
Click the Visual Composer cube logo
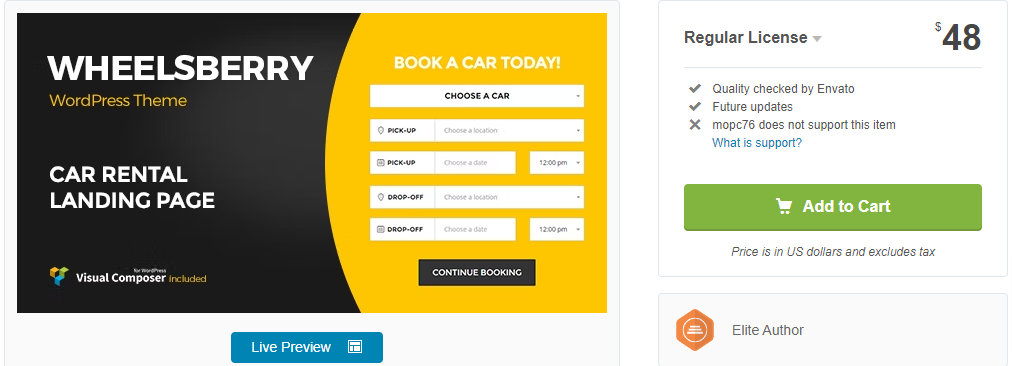tap(59, 276)
